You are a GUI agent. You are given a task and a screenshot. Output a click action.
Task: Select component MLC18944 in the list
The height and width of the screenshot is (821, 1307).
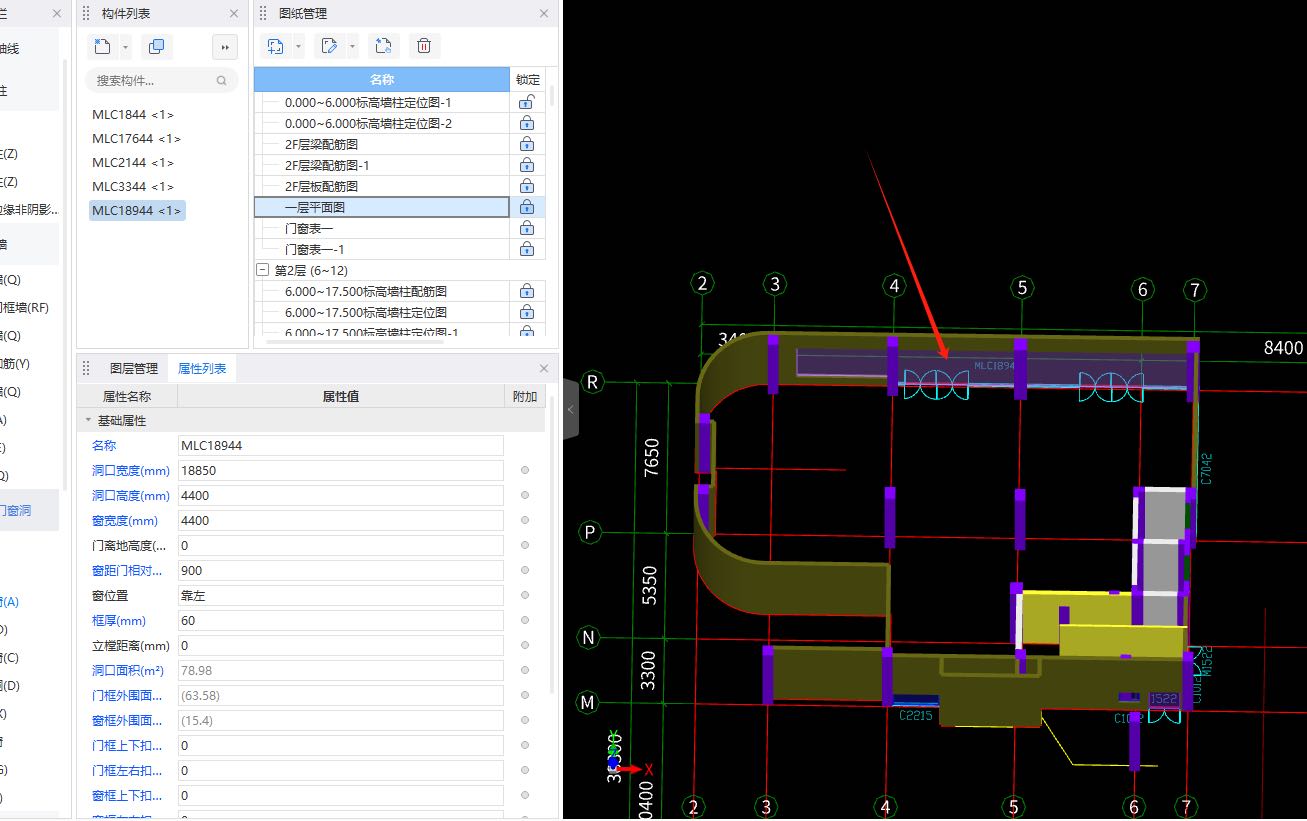pyautogui.click(x=137, y=210)
